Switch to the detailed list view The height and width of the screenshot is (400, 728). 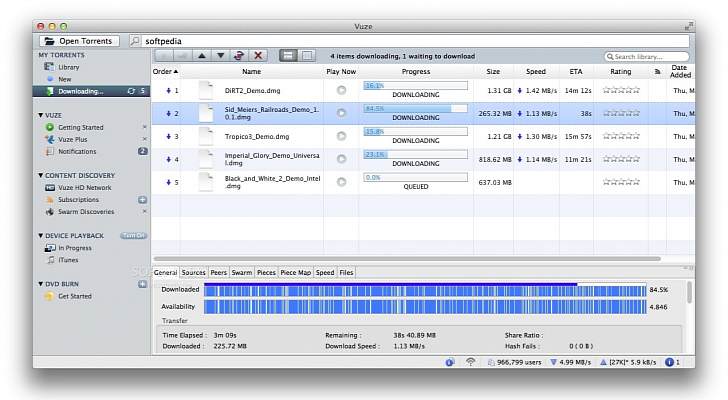click(x=288, y=56)
